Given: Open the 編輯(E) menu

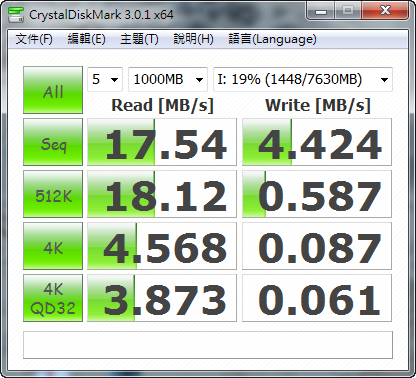Looking at the screenshot, I should click(x=87, y=39).
